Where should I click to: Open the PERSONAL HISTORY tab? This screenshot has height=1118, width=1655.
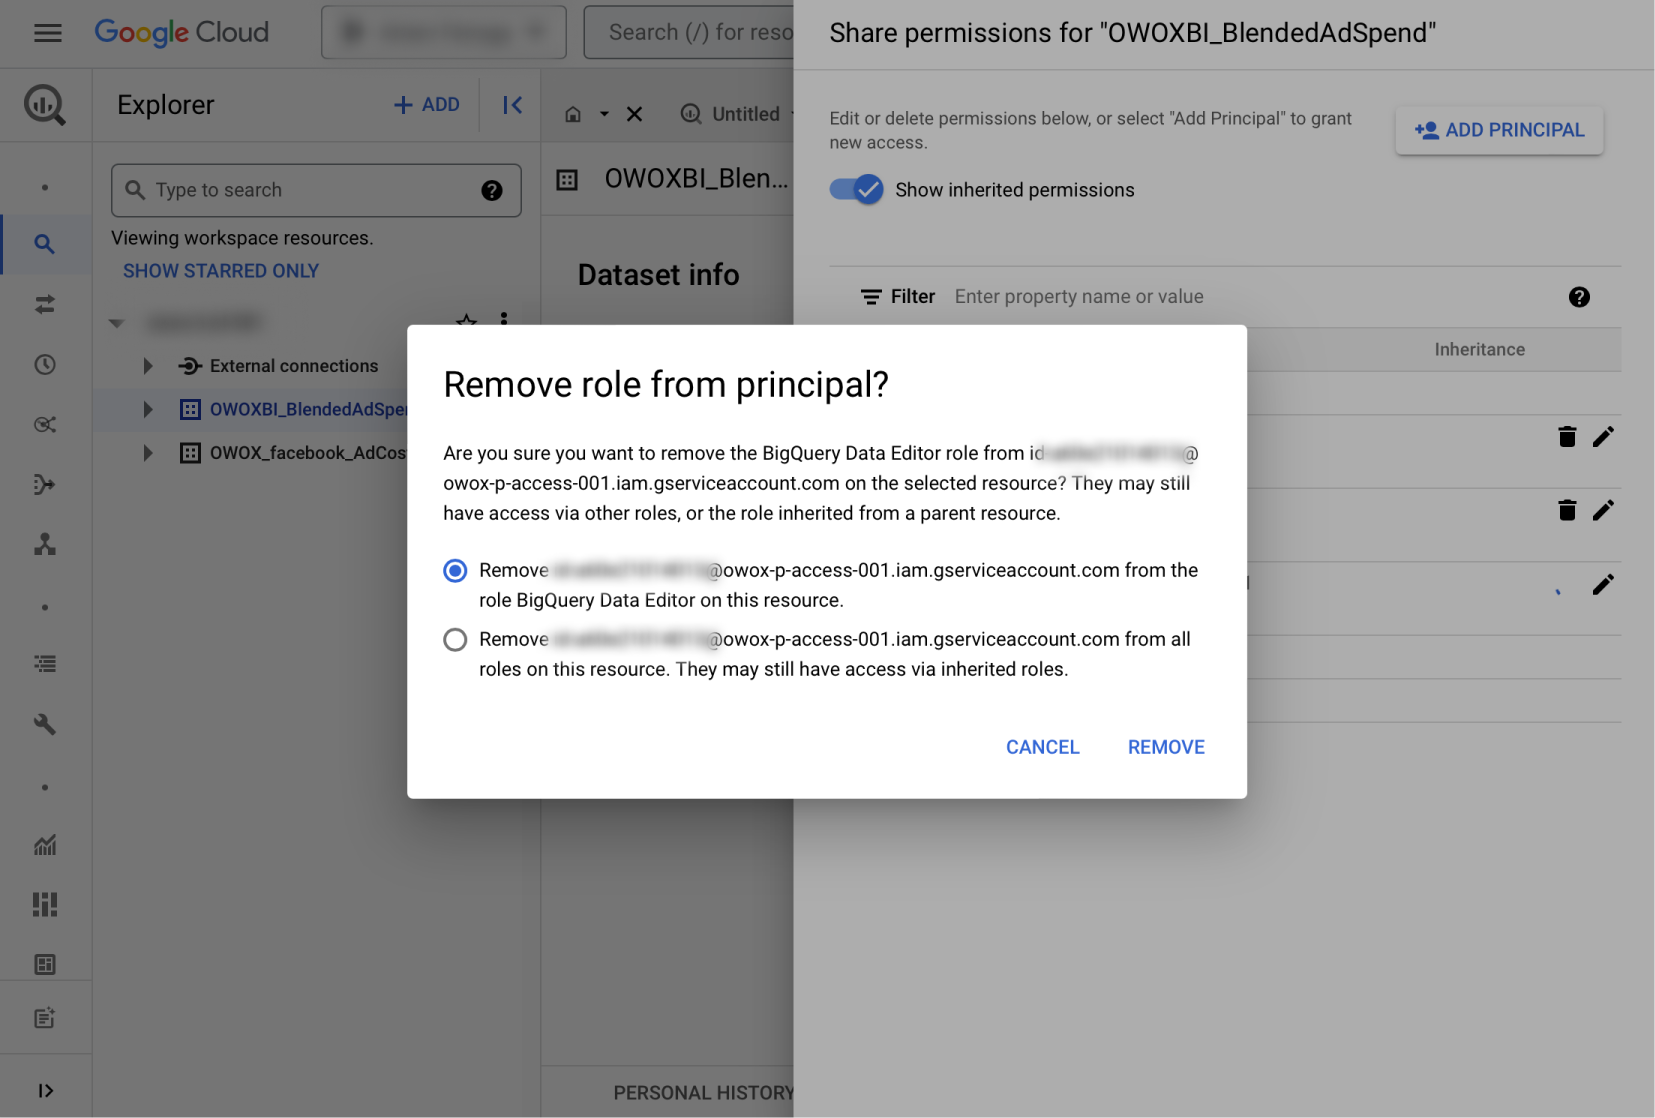click(x=703, y=1093)
